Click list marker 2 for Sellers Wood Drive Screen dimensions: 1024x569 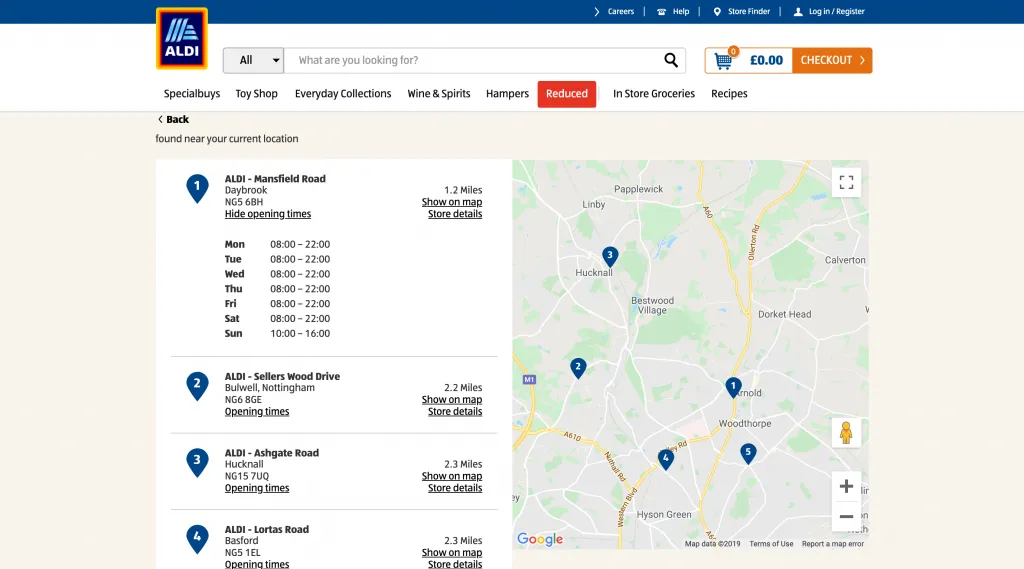coord(197,386)
